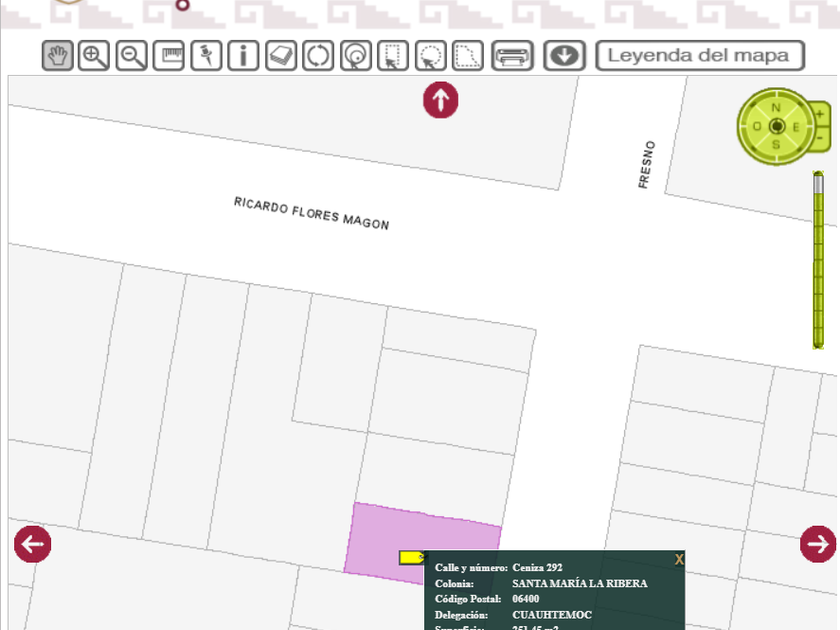This screenshot has width=840, height=630.
Task: Activate the zoom out magnifier tool
Action: [131, 56]
